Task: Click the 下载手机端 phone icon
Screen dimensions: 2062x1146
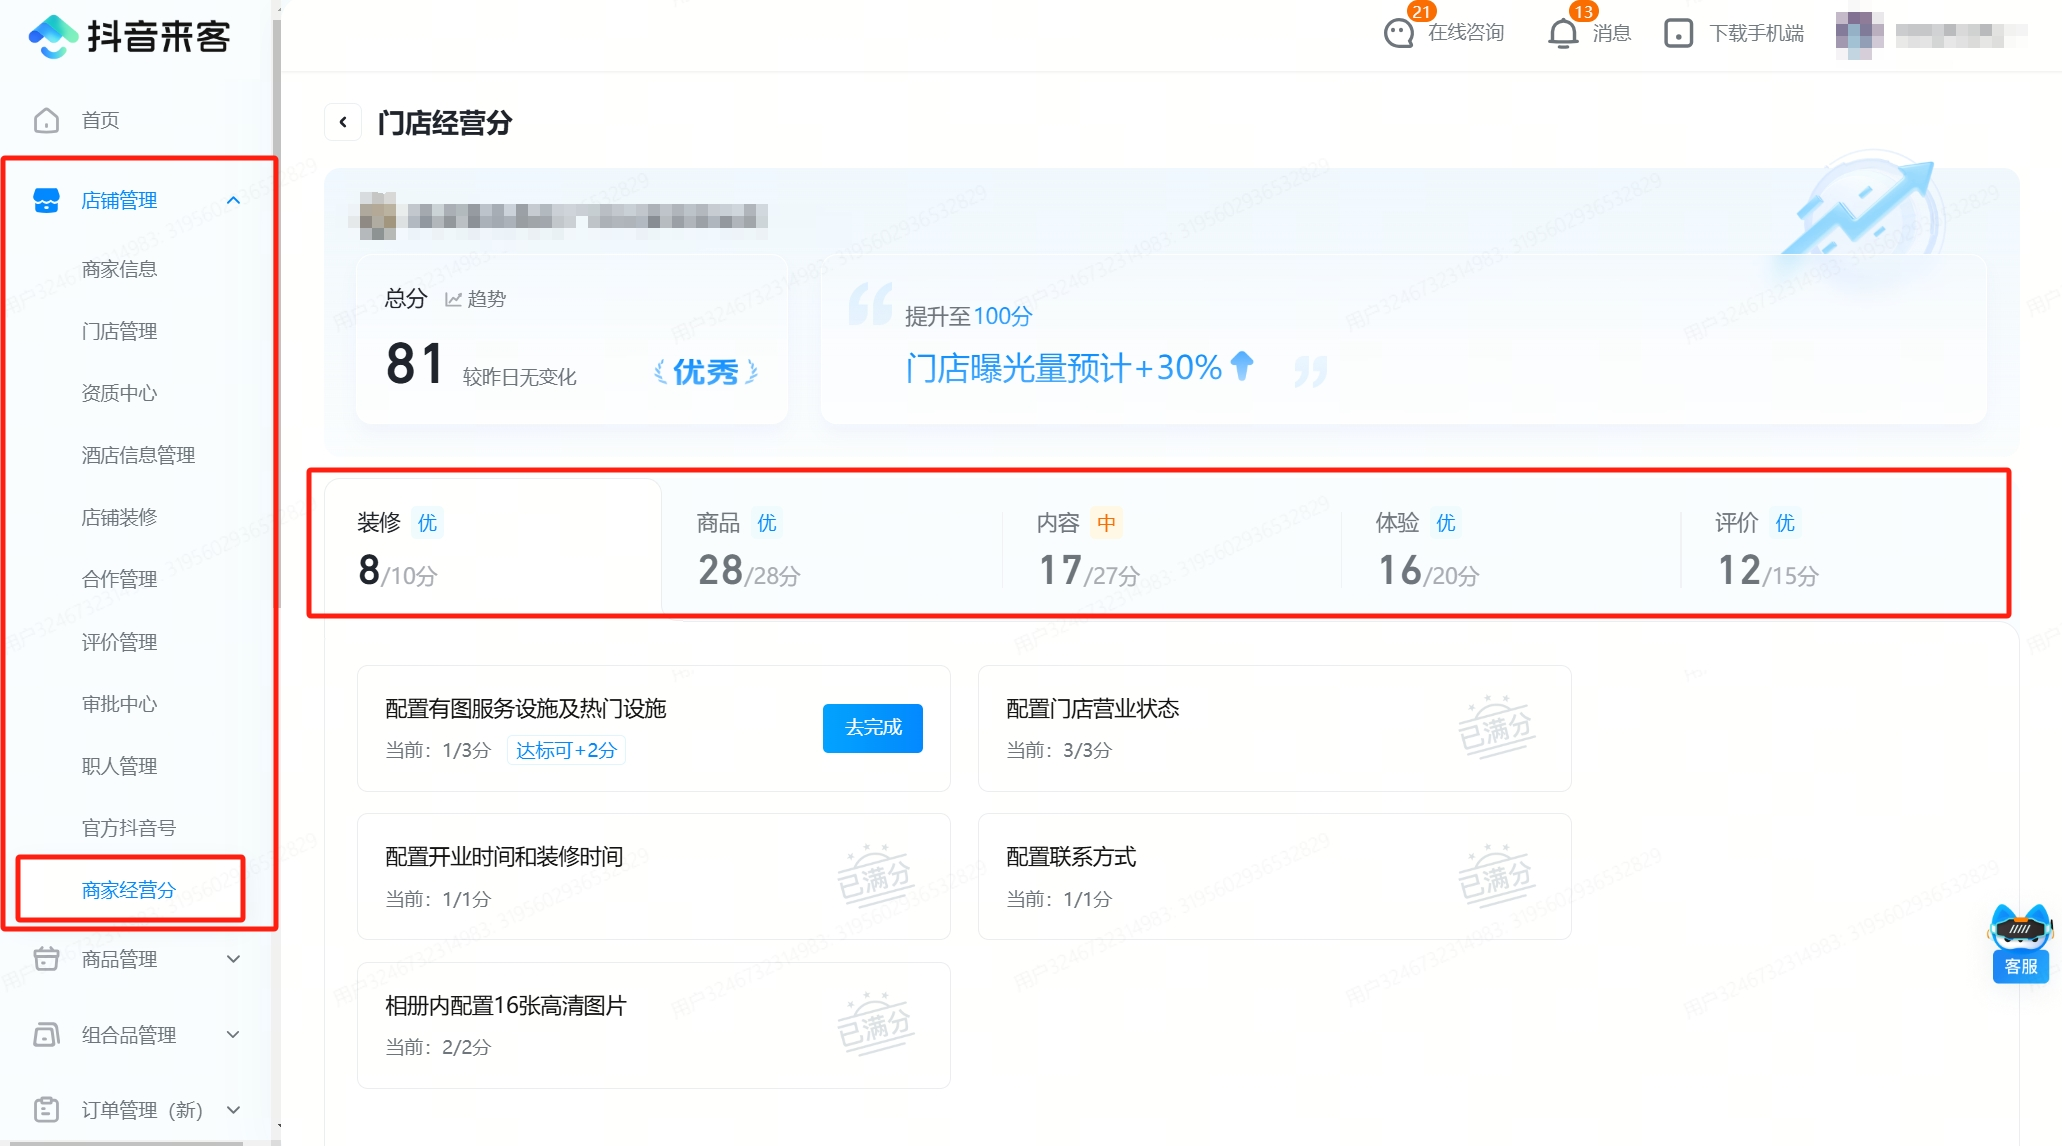Action: point(1677,33)
